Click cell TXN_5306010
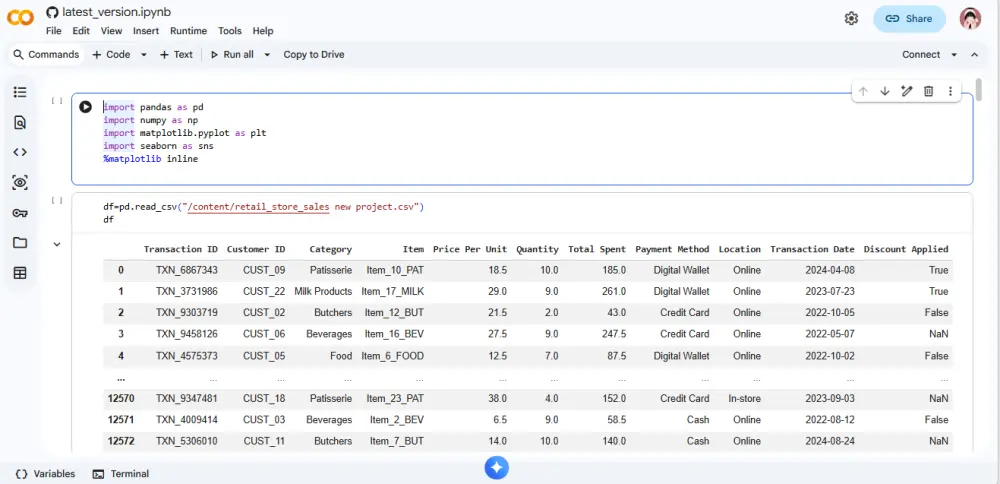Screen dimensions: 1000x484 [x=186, y=441]
